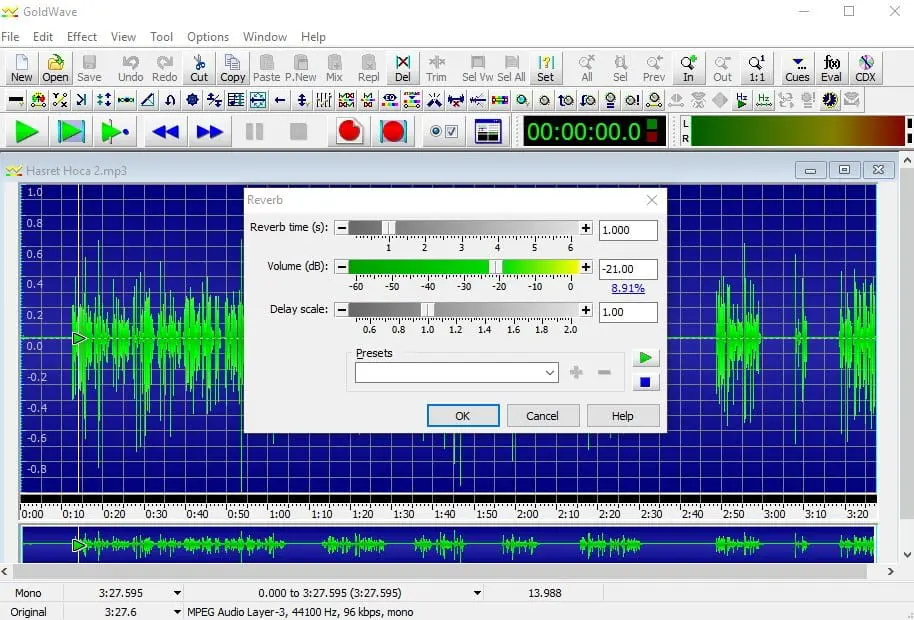Open the CDX audio extraction tool
This screenshot has width=914, height=620.
tap(866, 68)
